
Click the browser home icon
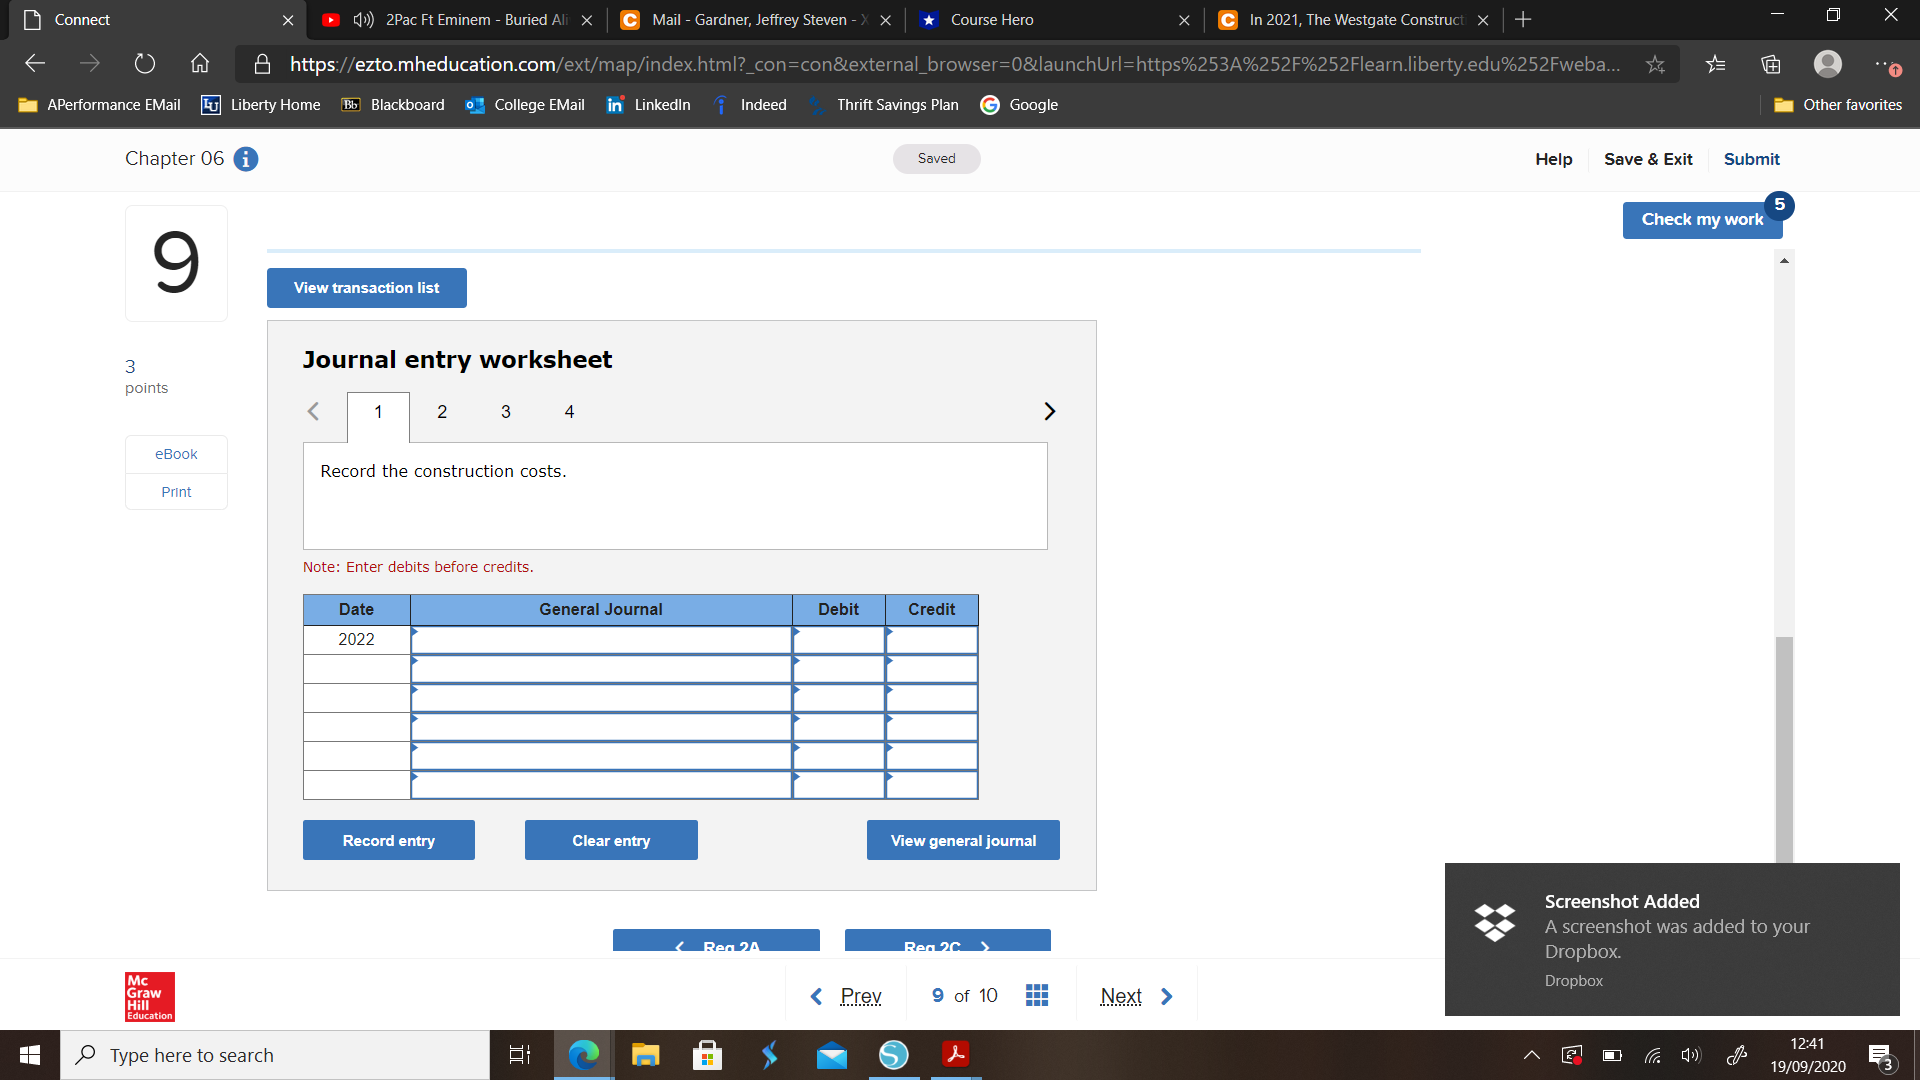click(199, 63)
